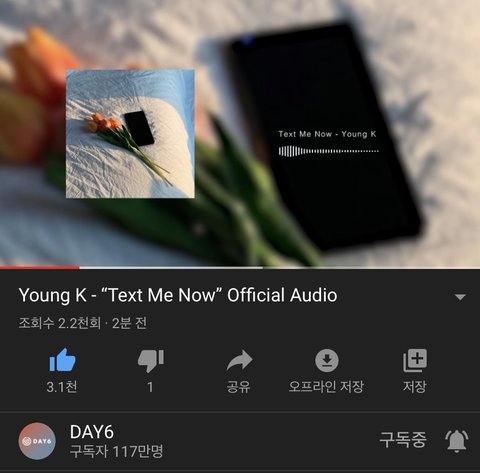Tap the offline download icon
This screenshot has width=480, height=473.
327,360
